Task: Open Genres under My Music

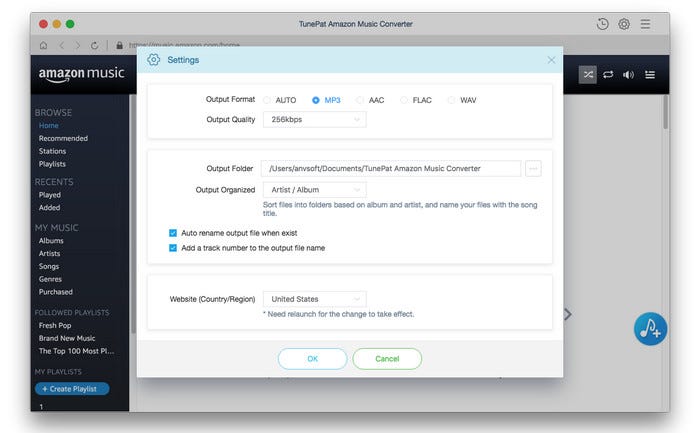Action: [x=50, y=279]
